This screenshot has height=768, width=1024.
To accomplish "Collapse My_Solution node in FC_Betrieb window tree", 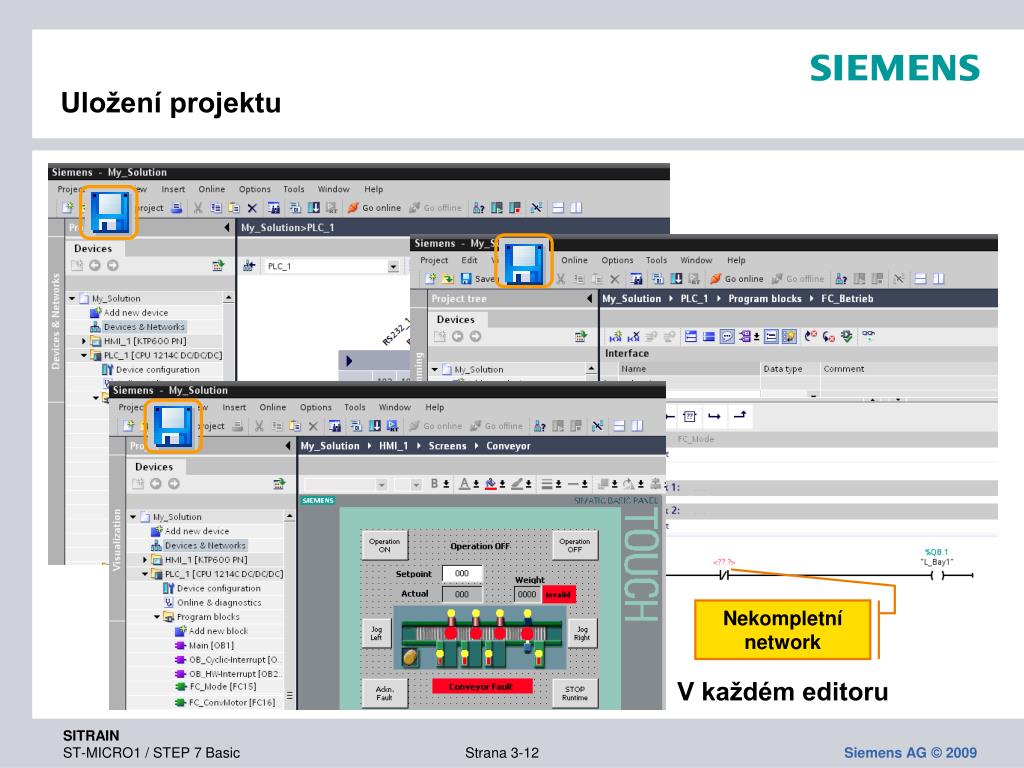I will (434, 370).
